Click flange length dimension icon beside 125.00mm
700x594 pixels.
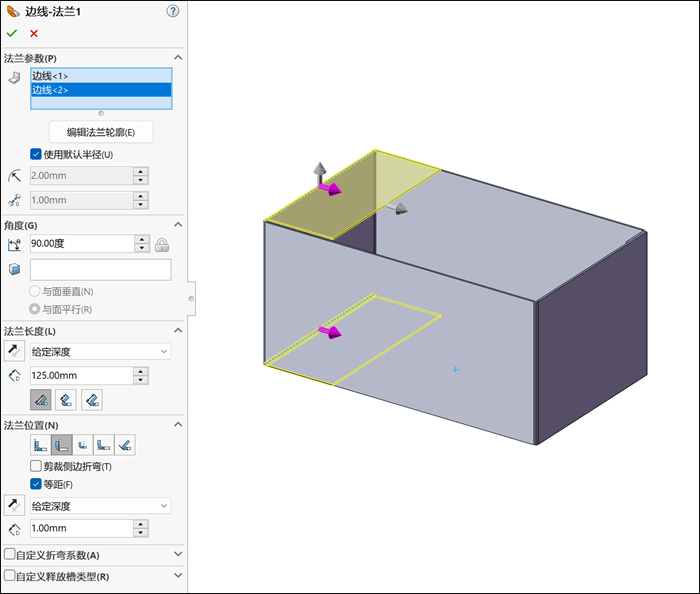(x=14, y=375)
